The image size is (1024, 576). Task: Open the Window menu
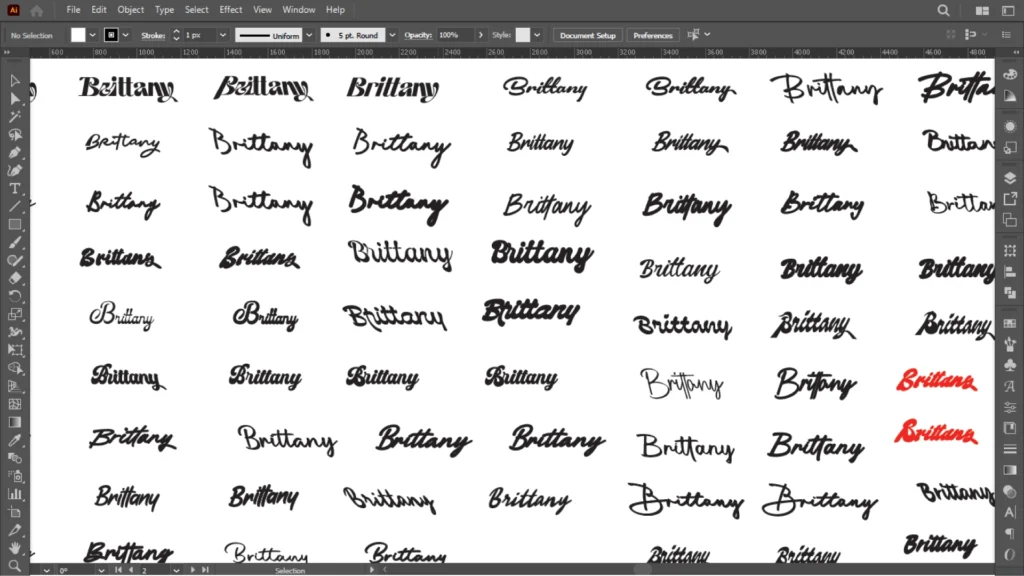[x=298, y=10]
